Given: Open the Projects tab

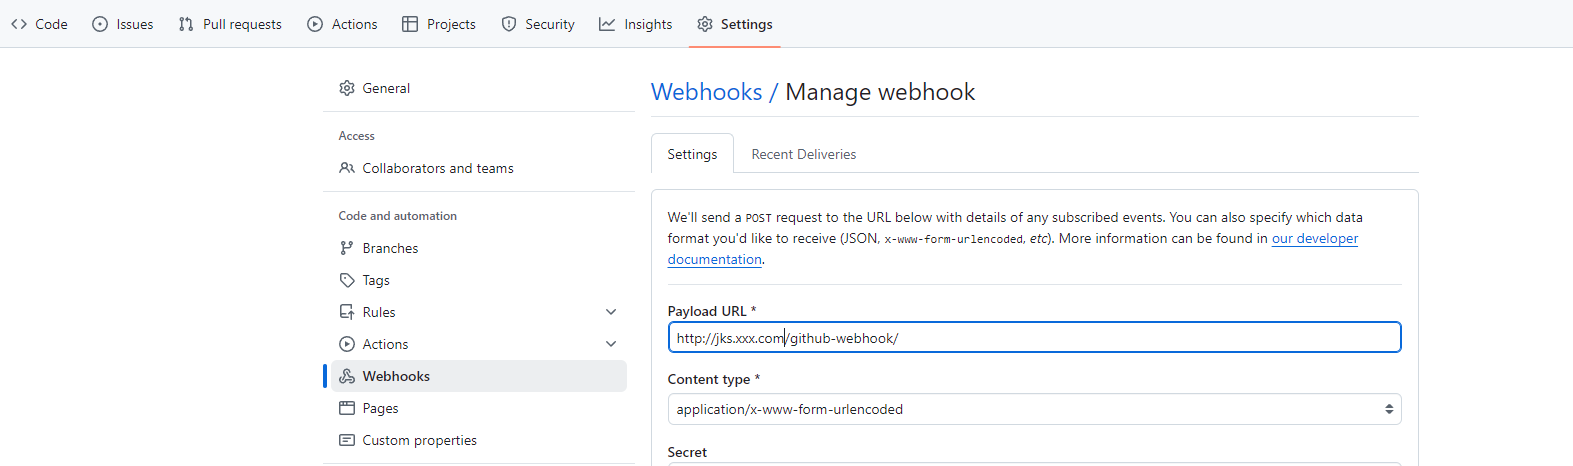Looking at the screenshot, I should pyautogui.click(x=438, y=24).
